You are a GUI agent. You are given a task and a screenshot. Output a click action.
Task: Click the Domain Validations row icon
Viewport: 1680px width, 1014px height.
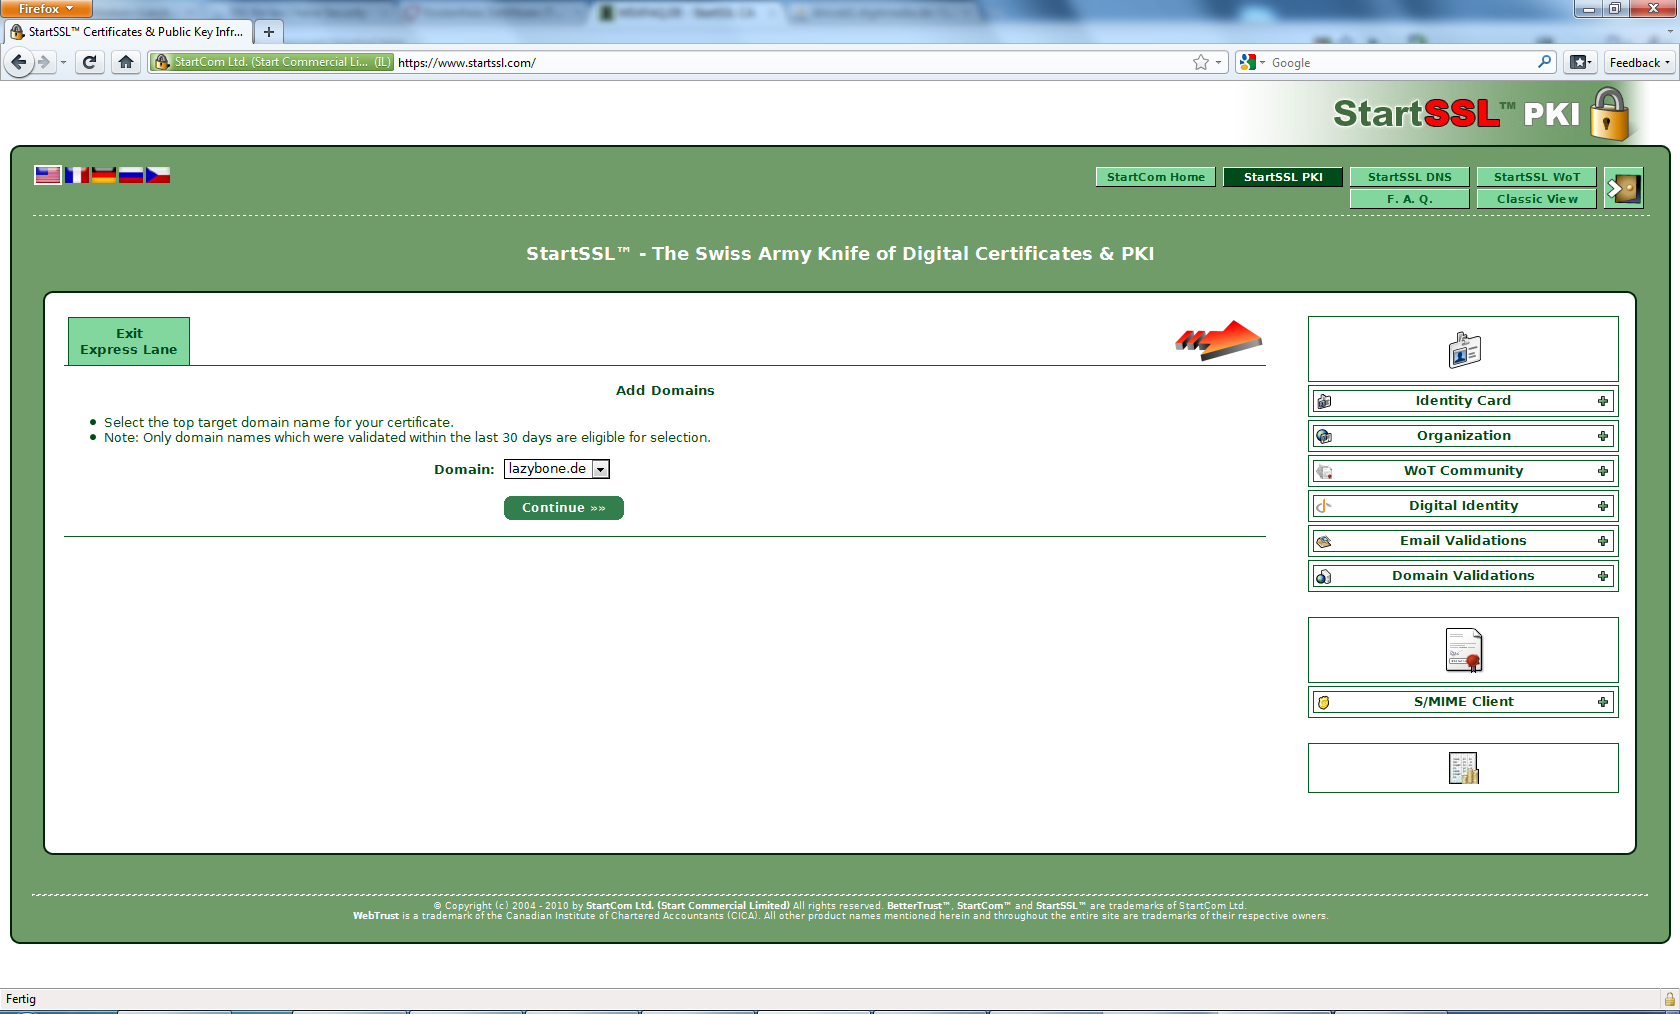pyautogui.click(x=1324, y=576)
